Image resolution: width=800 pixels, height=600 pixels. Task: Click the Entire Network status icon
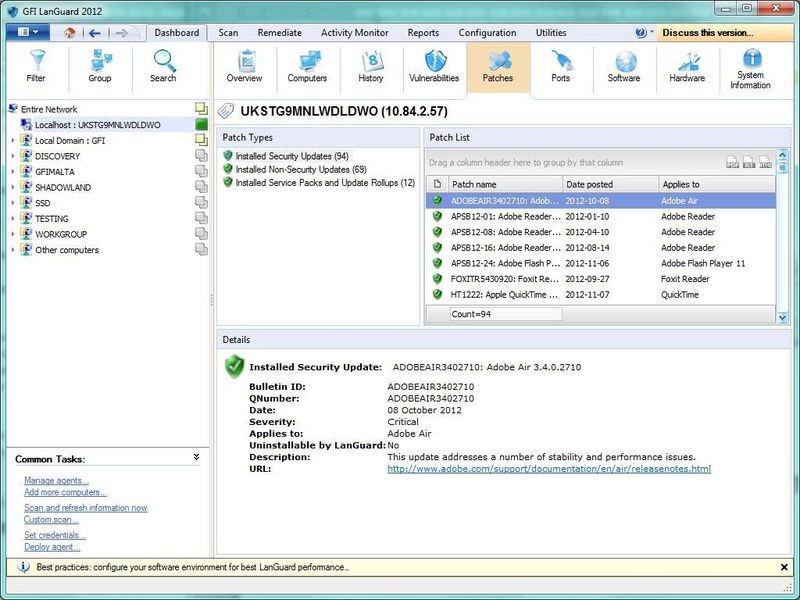click(202, 108)
